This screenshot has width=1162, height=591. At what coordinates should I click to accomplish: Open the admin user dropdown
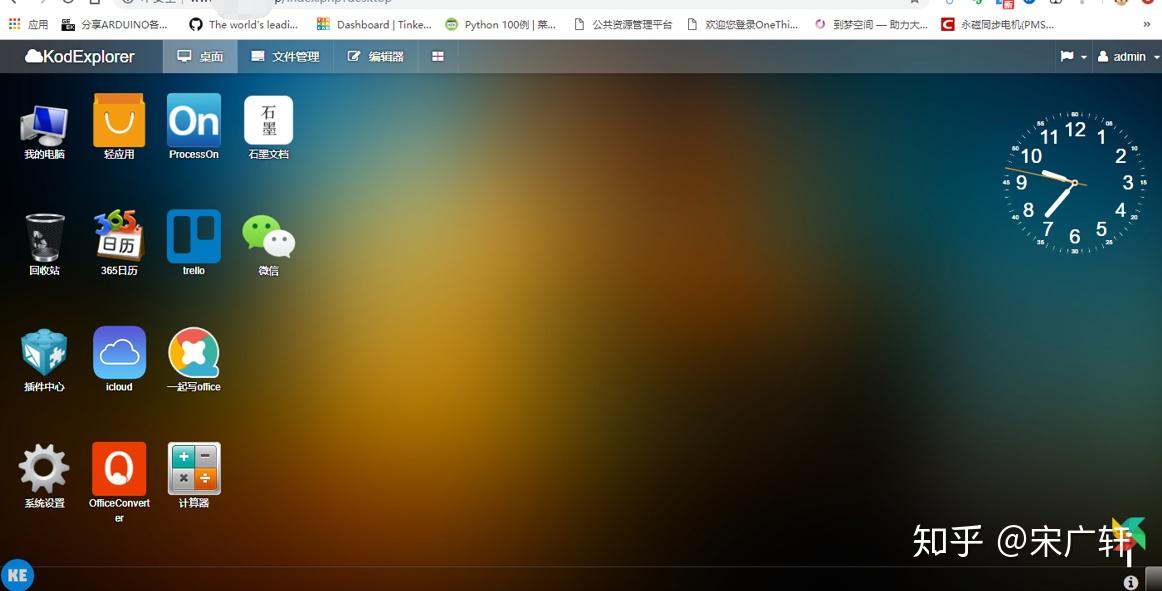tap(1128, 56)
